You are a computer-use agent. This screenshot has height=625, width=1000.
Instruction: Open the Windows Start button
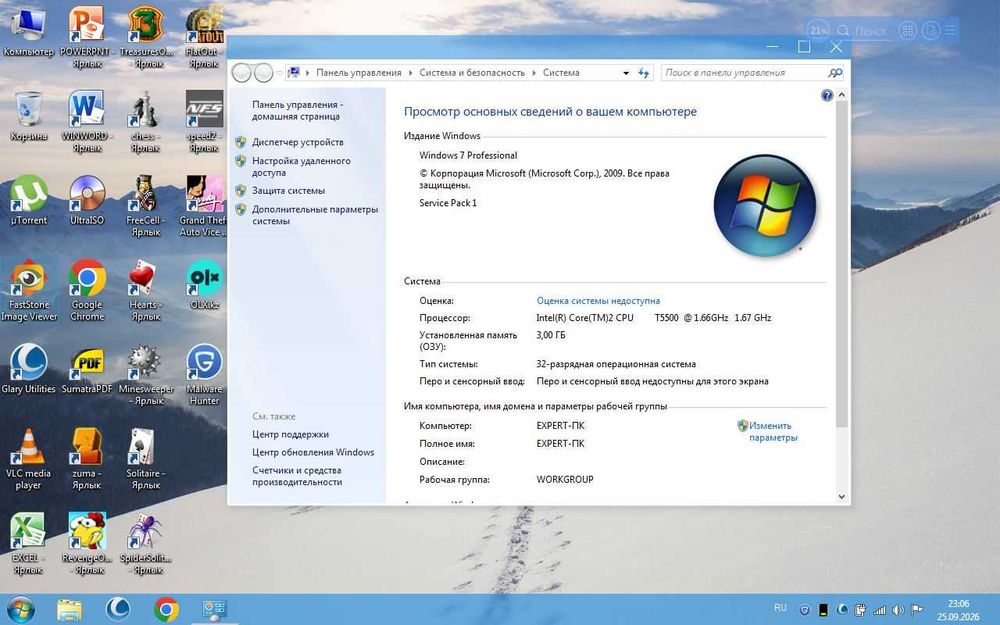(20, 609)
